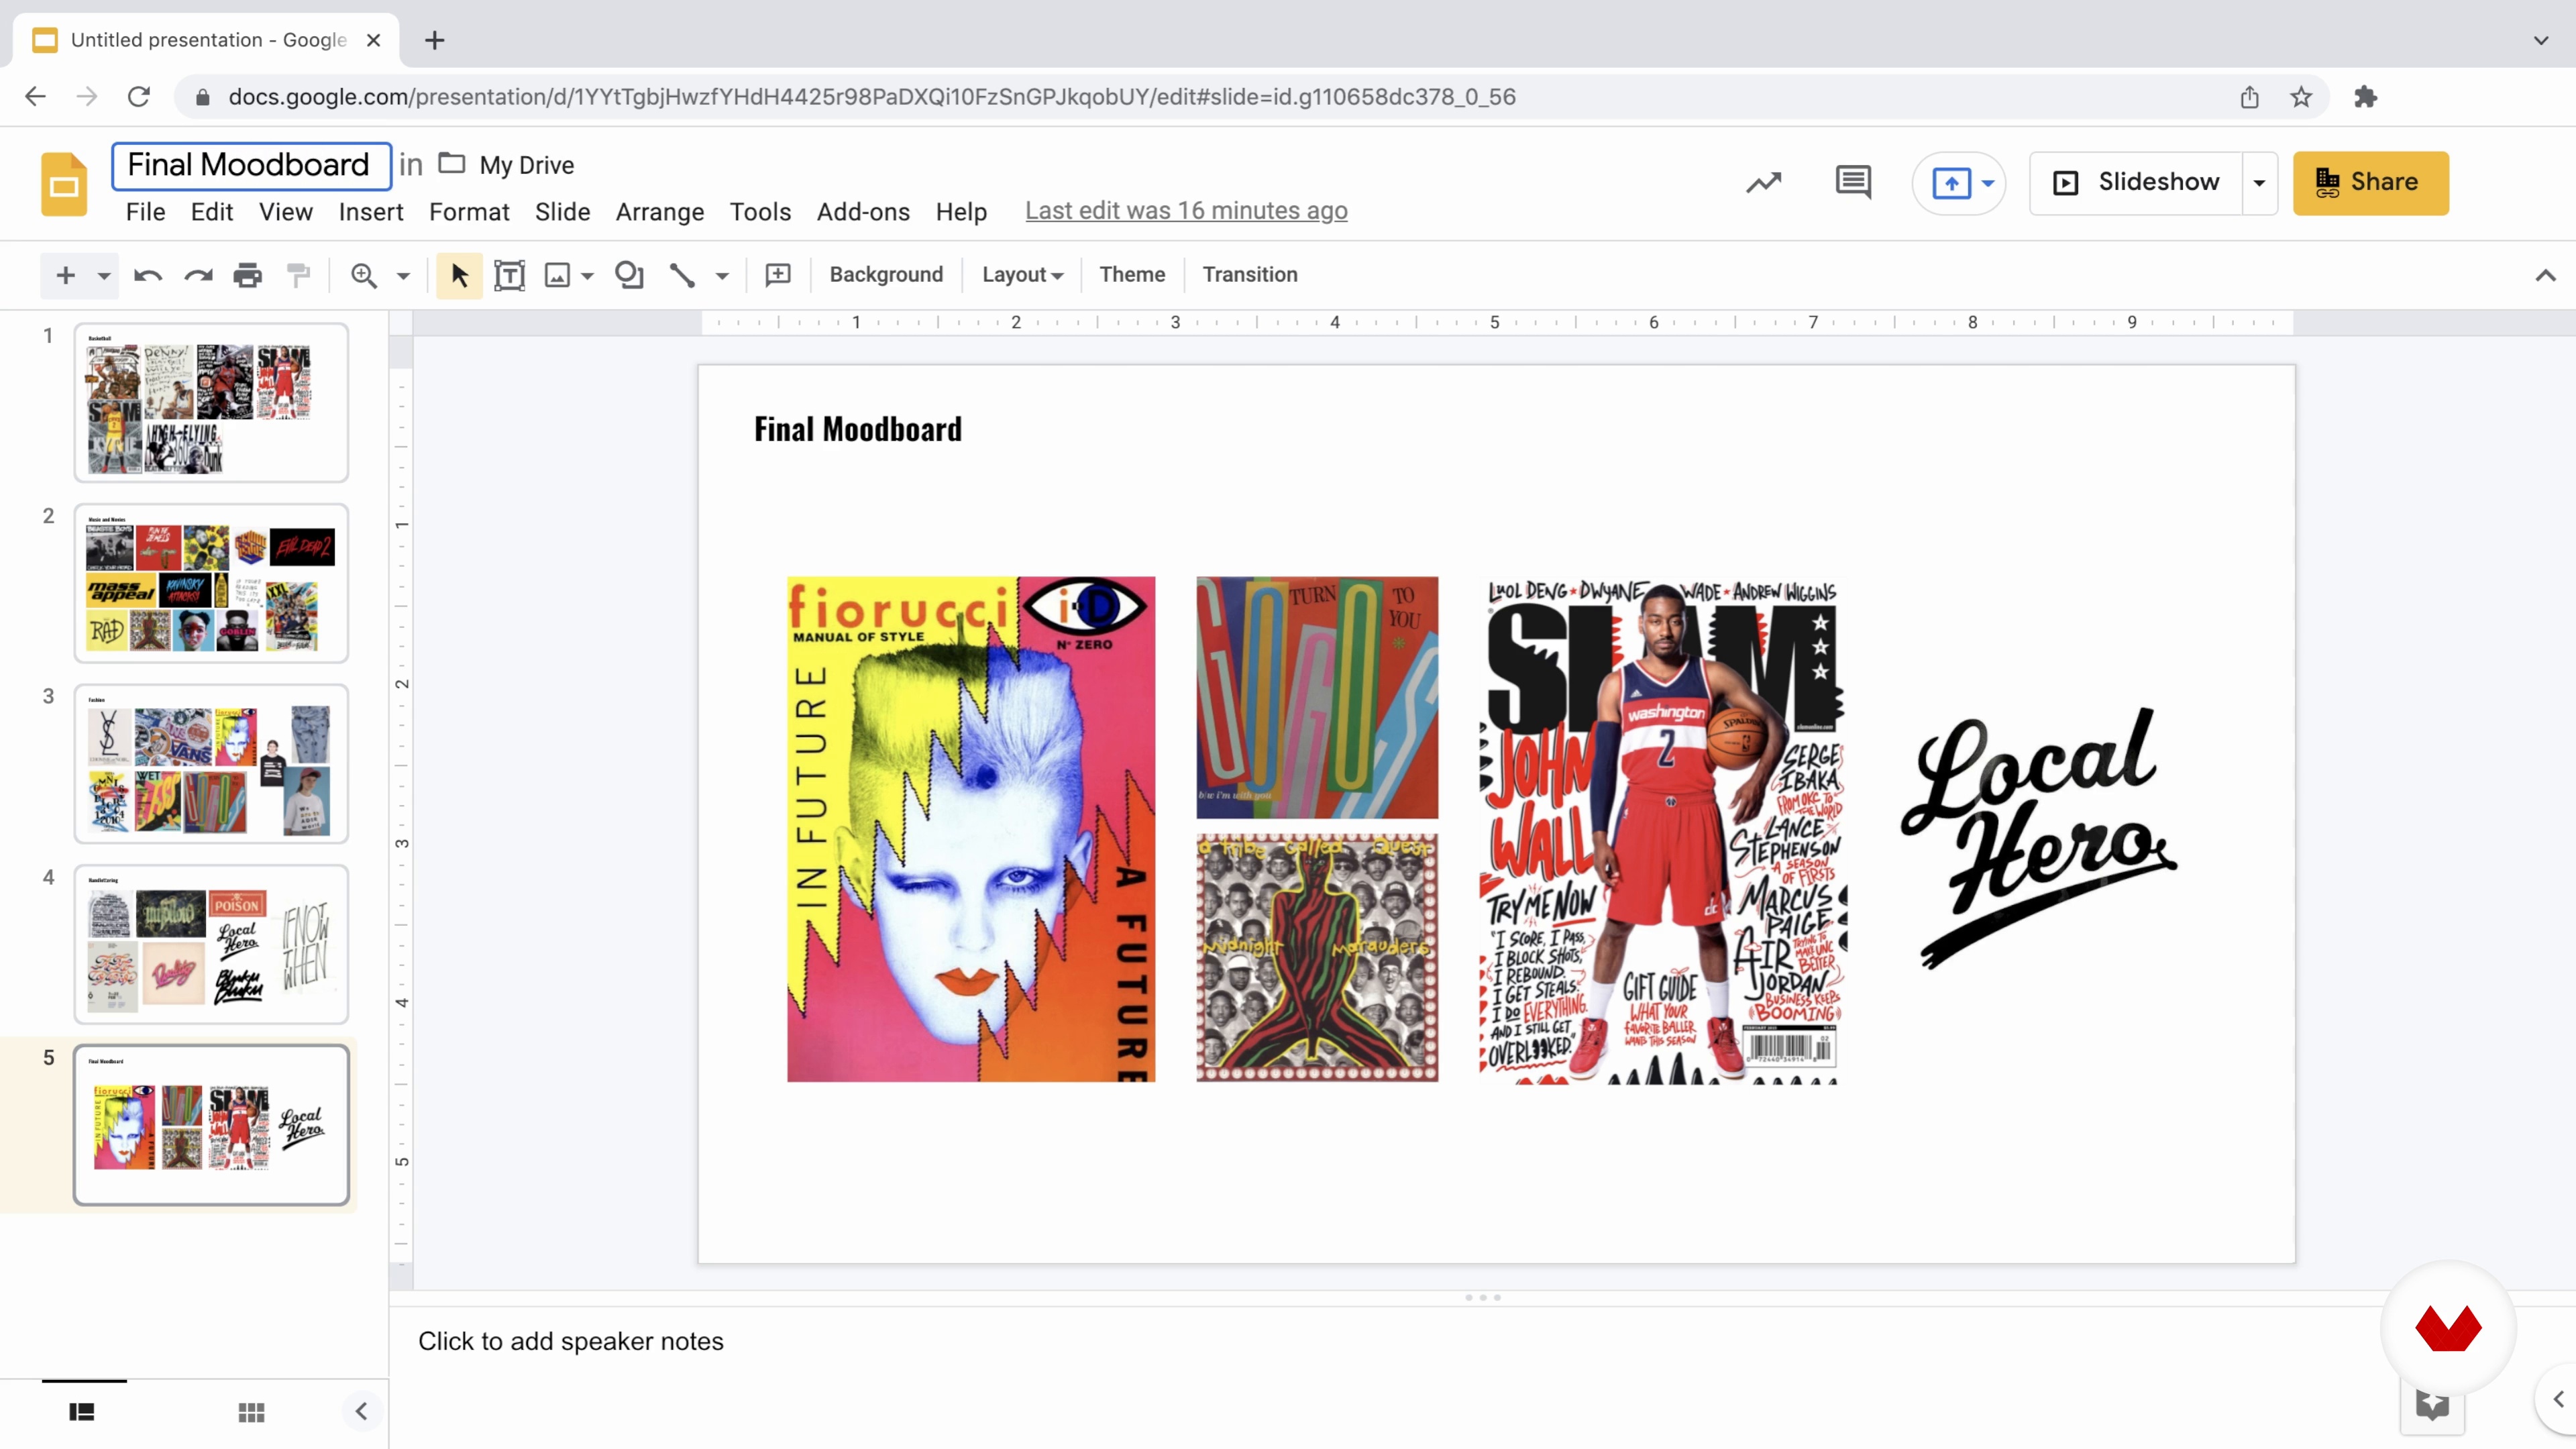Image resolution: width=2576 pixels, height=1449 pixels.
Task: Select slide 4 thumbnail with Poison image
Action: click(211, 944)
